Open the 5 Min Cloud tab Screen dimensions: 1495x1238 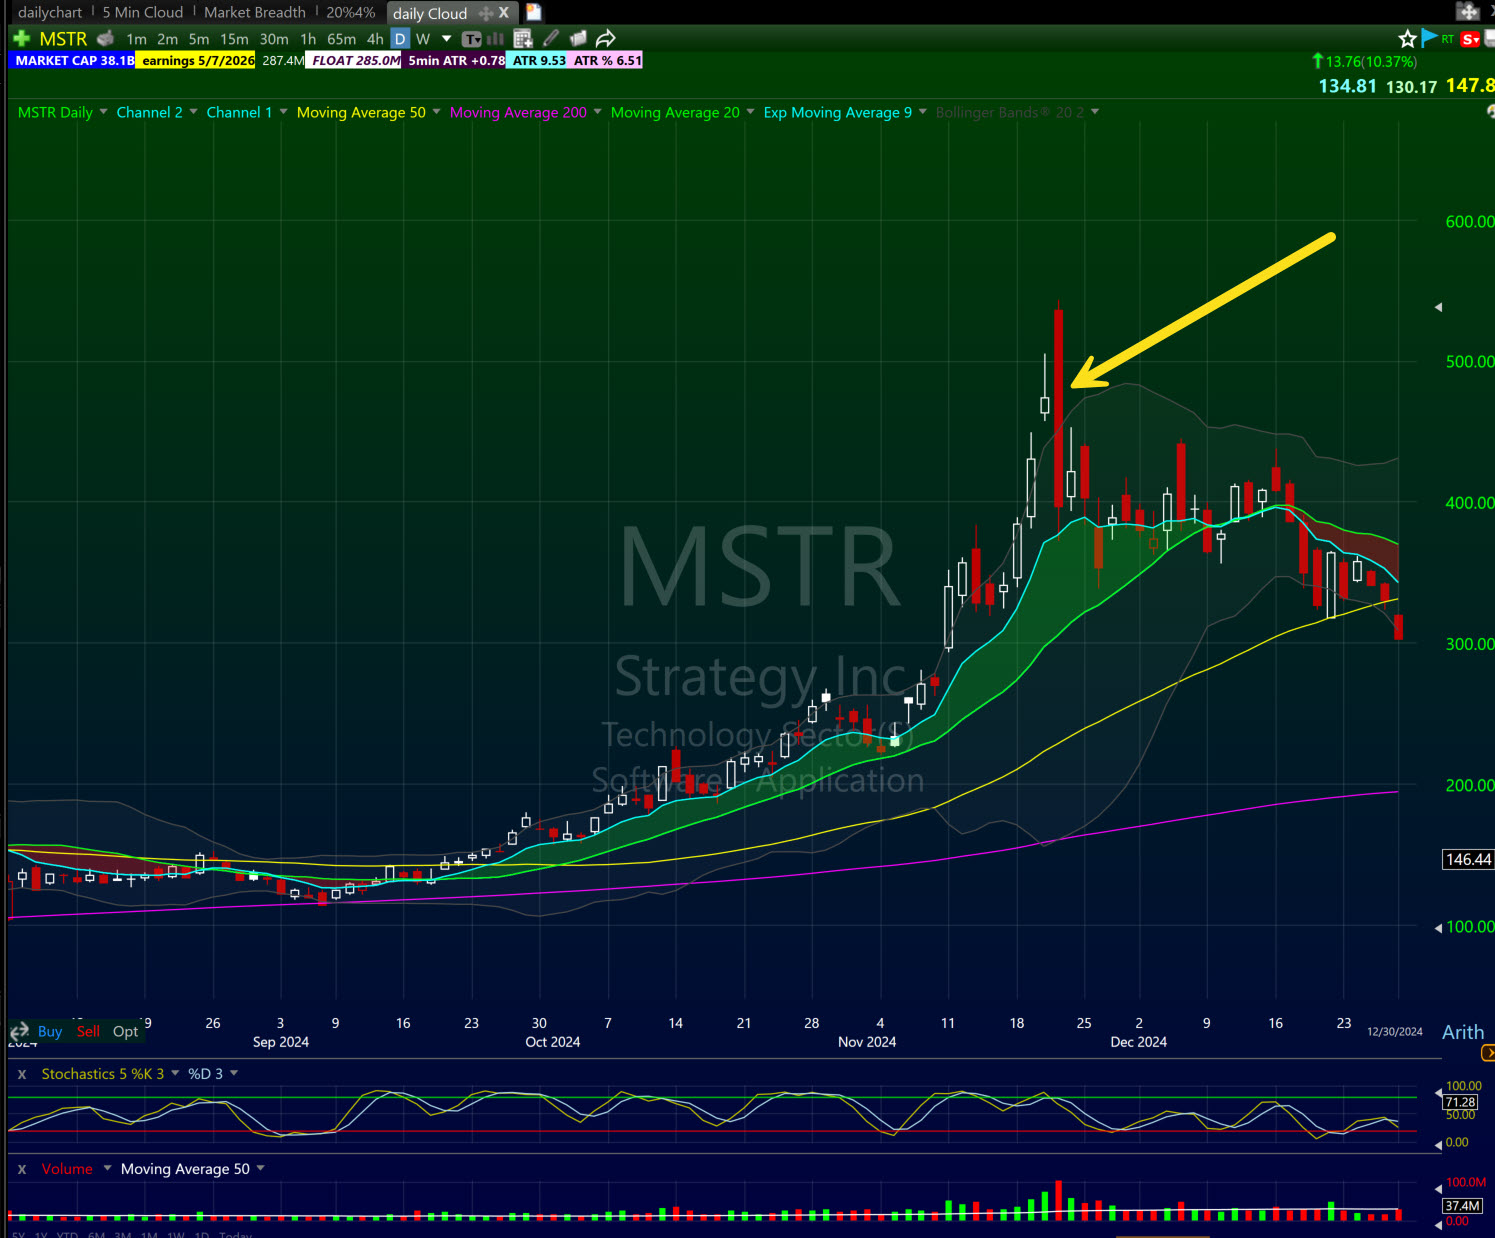[x=142, y=12]
